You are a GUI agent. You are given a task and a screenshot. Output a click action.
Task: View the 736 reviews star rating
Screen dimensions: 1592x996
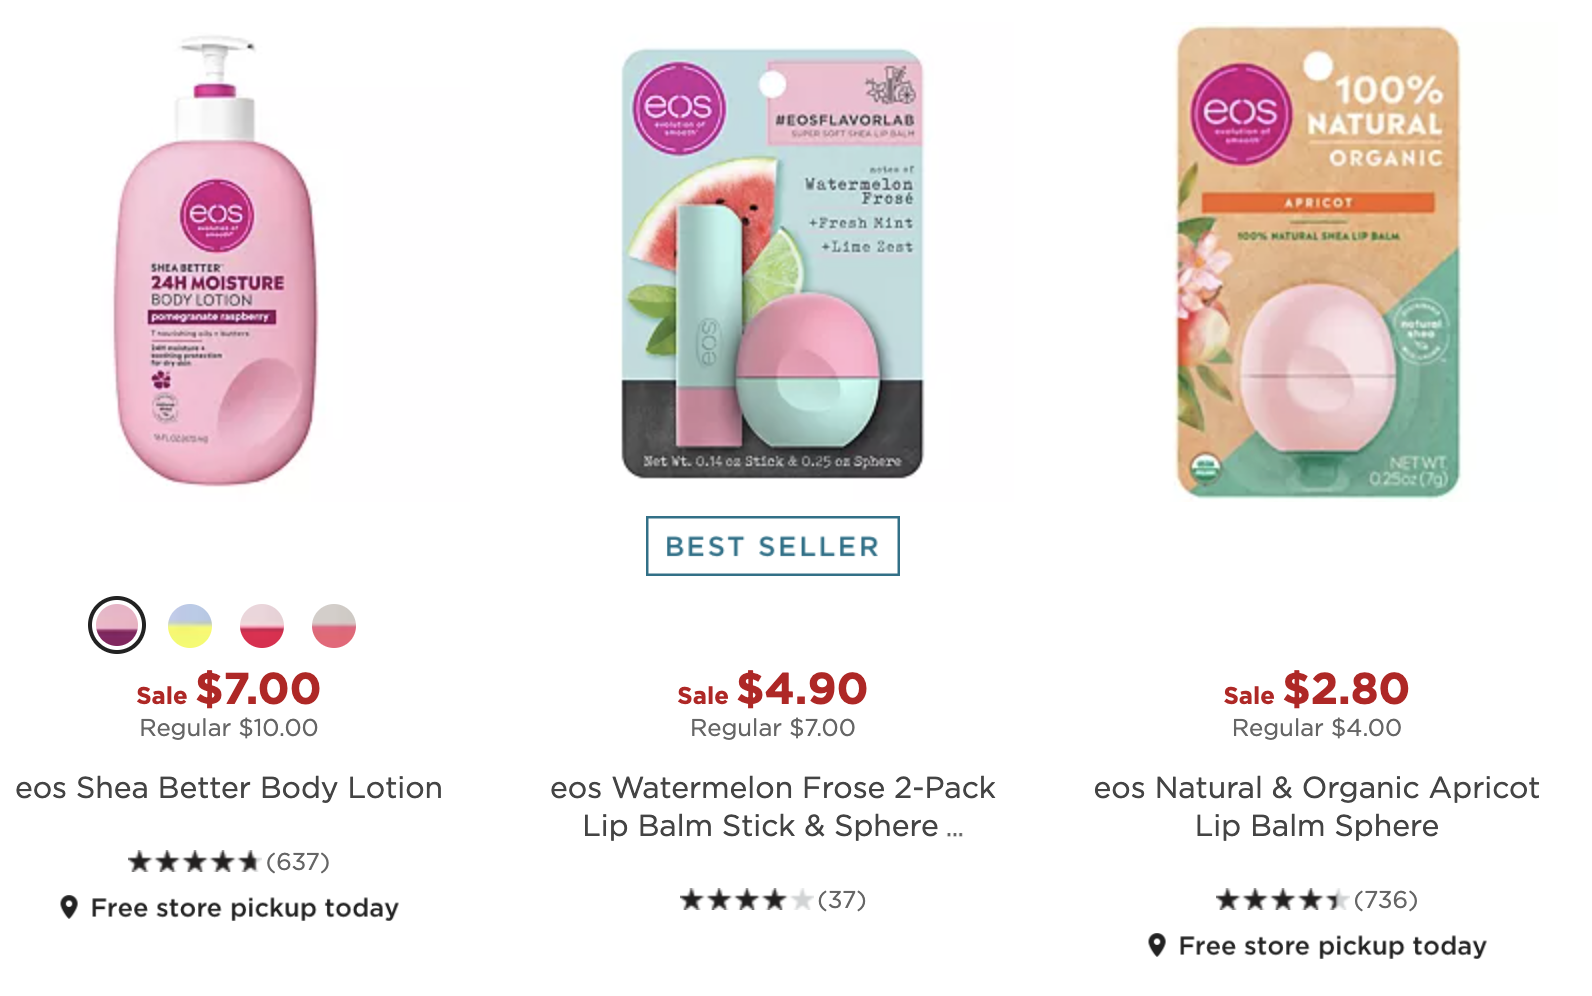(1317, 900)
